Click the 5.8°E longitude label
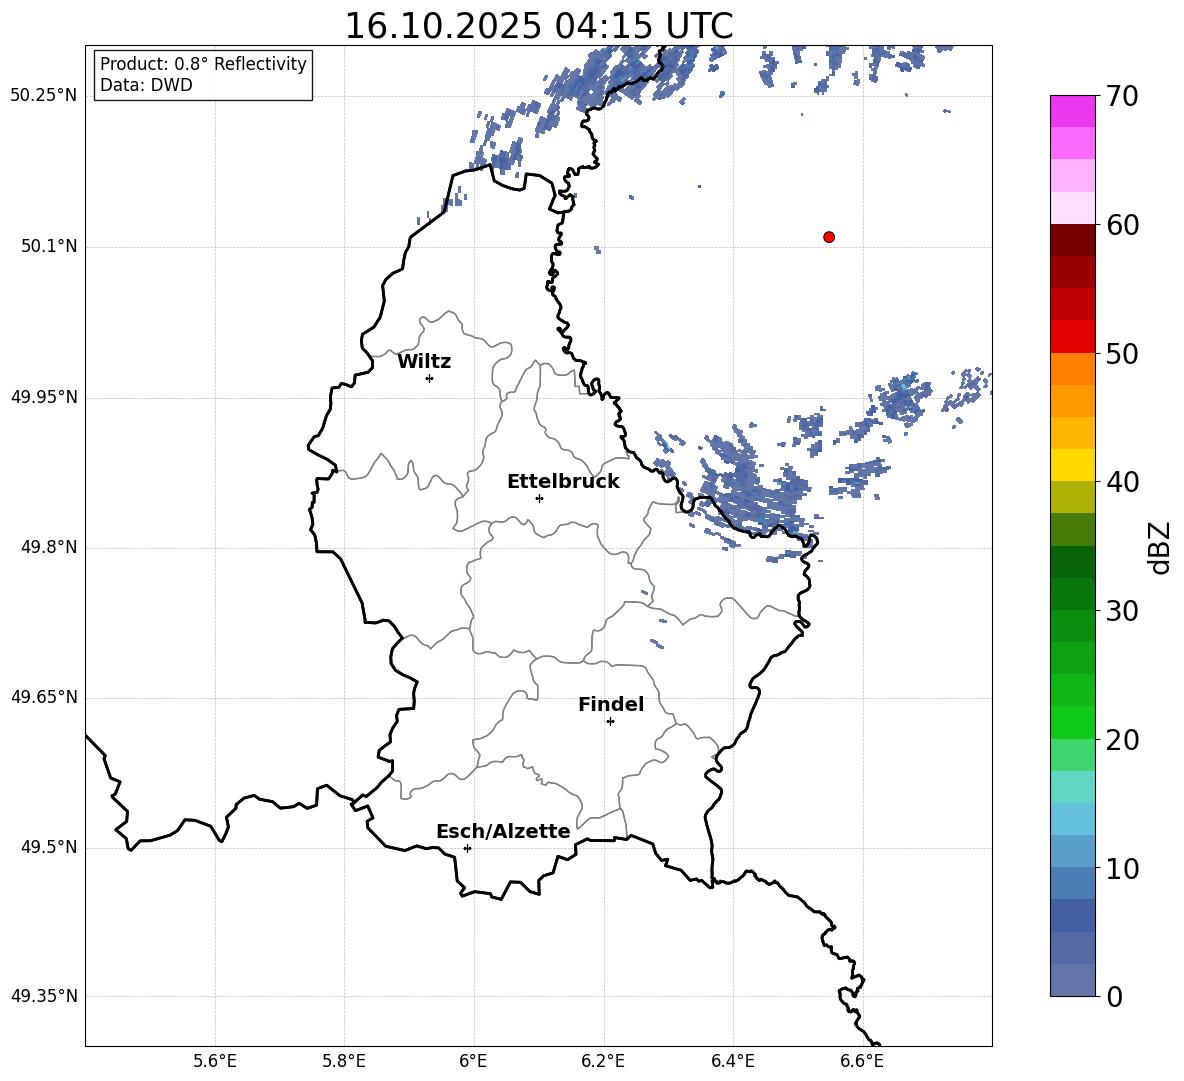 tap(344, 1061)
